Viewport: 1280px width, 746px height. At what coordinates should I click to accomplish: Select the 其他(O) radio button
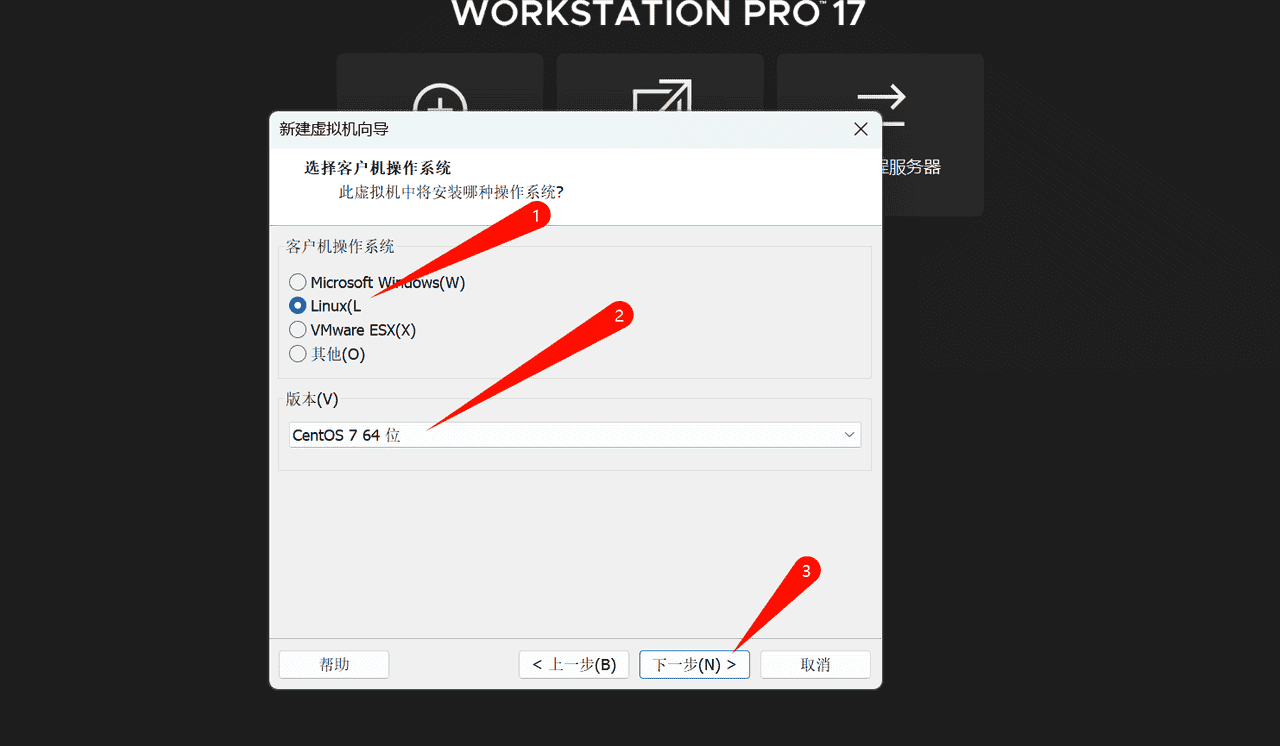click(x=297, y=353)
